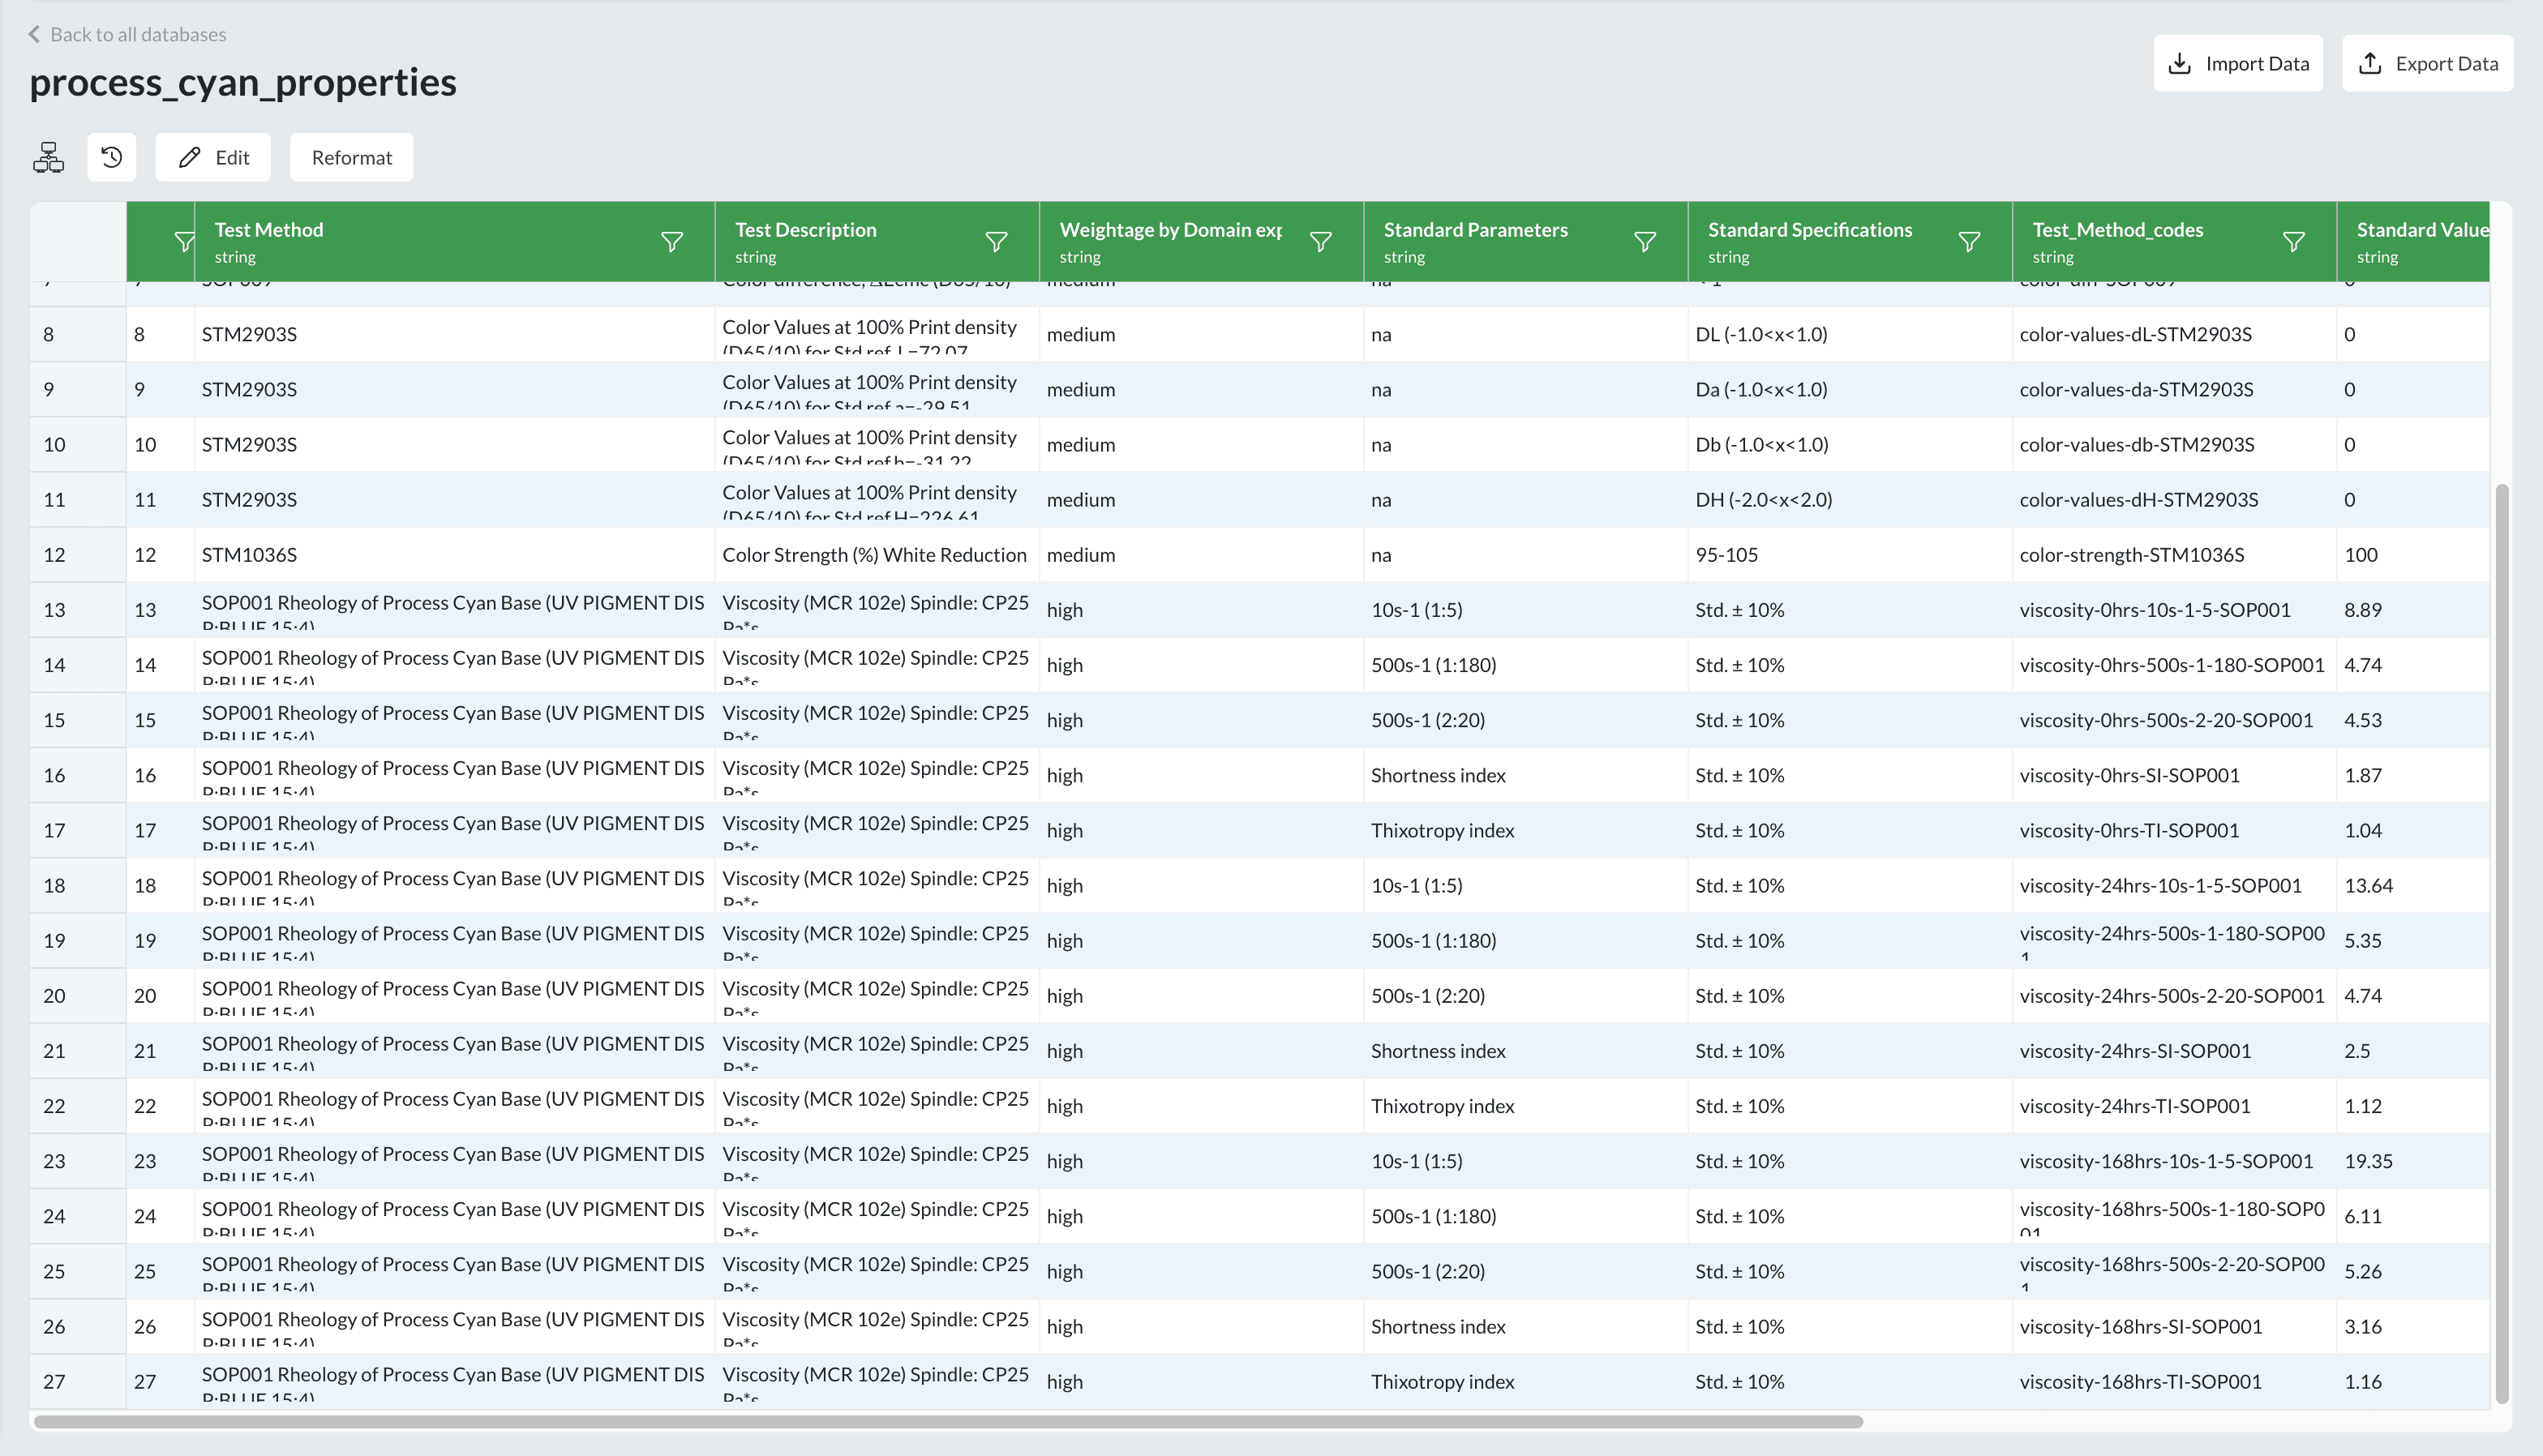Click the Reformat button
This screenshot has height=1456, width=2543.
tap(351, 157)
